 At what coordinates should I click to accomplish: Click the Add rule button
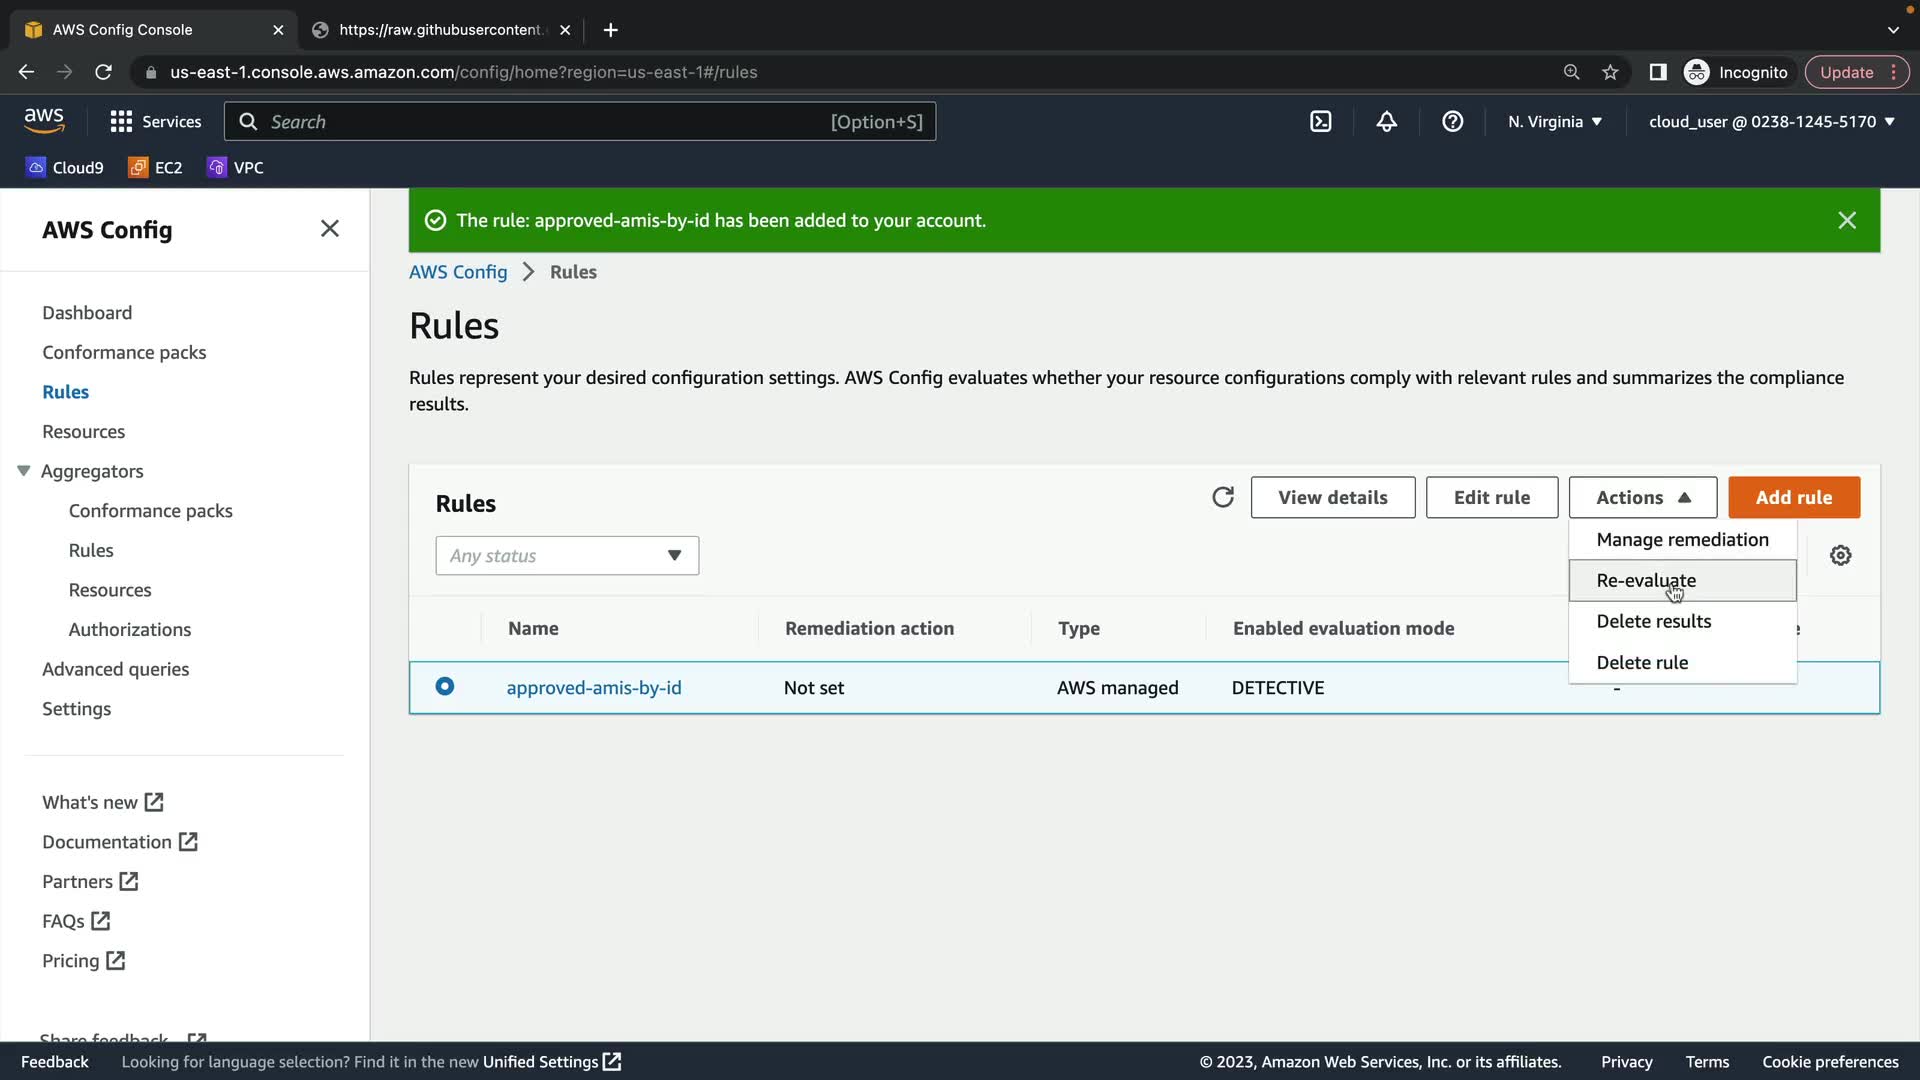click(x=1793, y=497)
